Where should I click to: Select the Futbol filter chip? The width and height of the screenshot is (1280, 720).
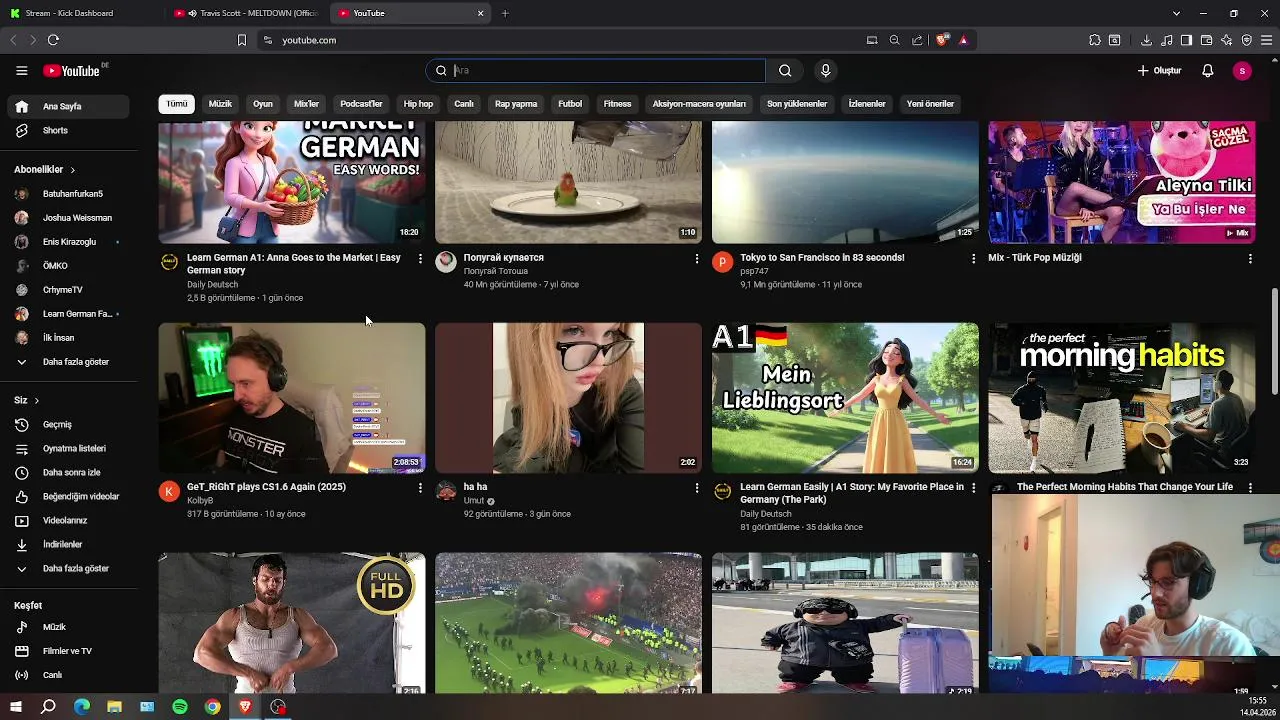pyautogui.click(x=570, y=104)
